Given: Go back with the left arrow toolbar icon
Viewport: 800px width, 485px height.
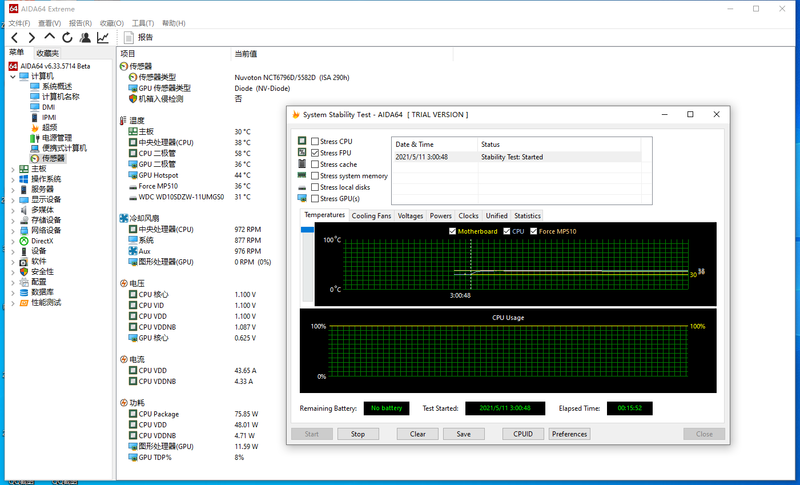Looking at the screenshot, I should (x=15, y=37).
